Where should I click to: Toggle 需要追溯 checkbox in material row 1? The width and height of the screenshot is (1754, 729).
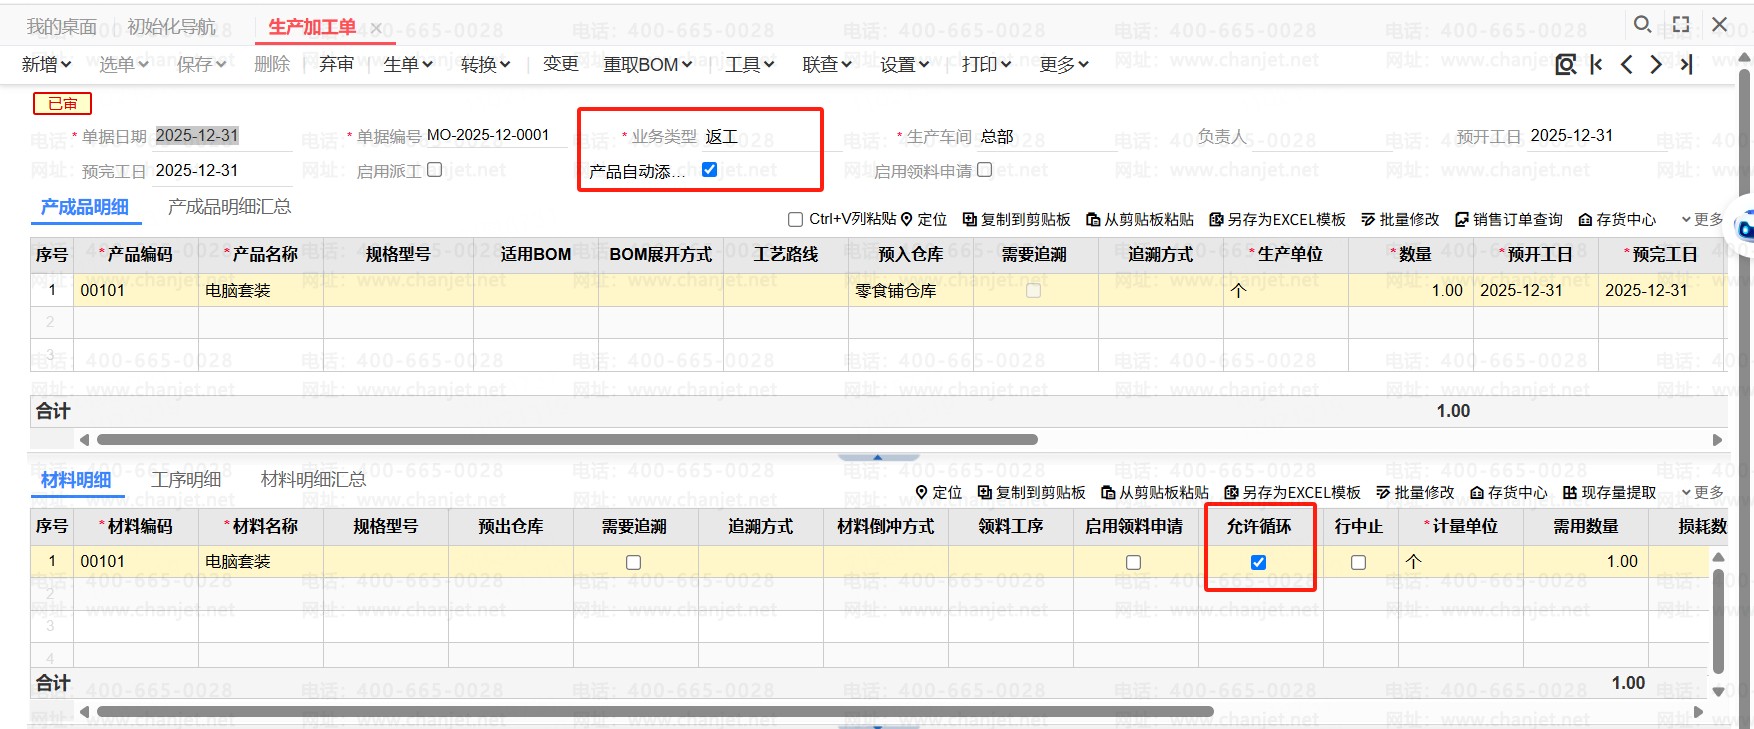tap(633, 562)
